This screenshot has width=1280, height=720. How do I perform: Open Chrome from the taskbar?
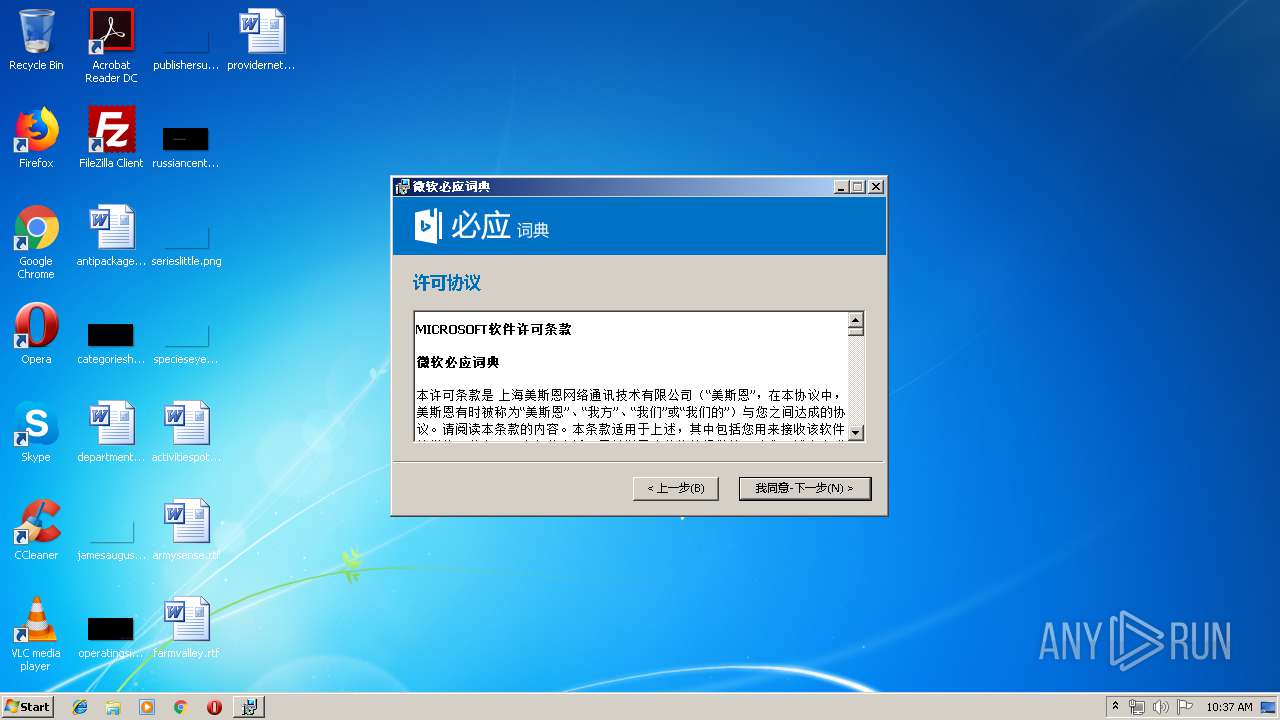click(181, 707)
